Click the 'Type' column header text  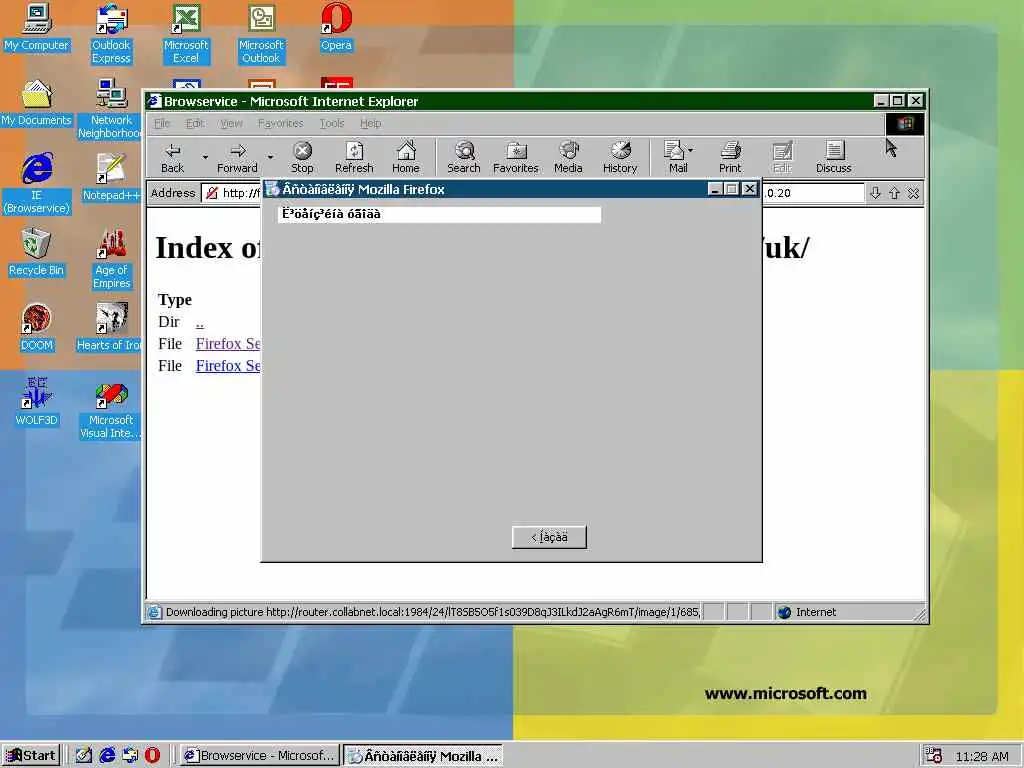point(174,300)
